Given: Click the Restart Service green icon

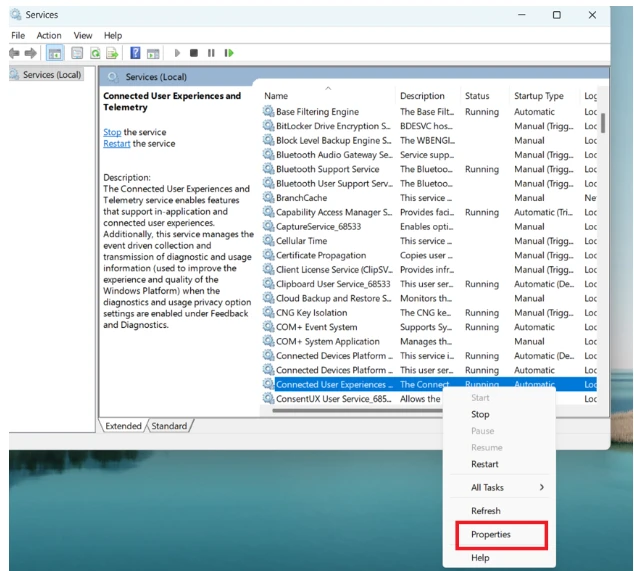Looking at the screenshot, I should 229,53.
